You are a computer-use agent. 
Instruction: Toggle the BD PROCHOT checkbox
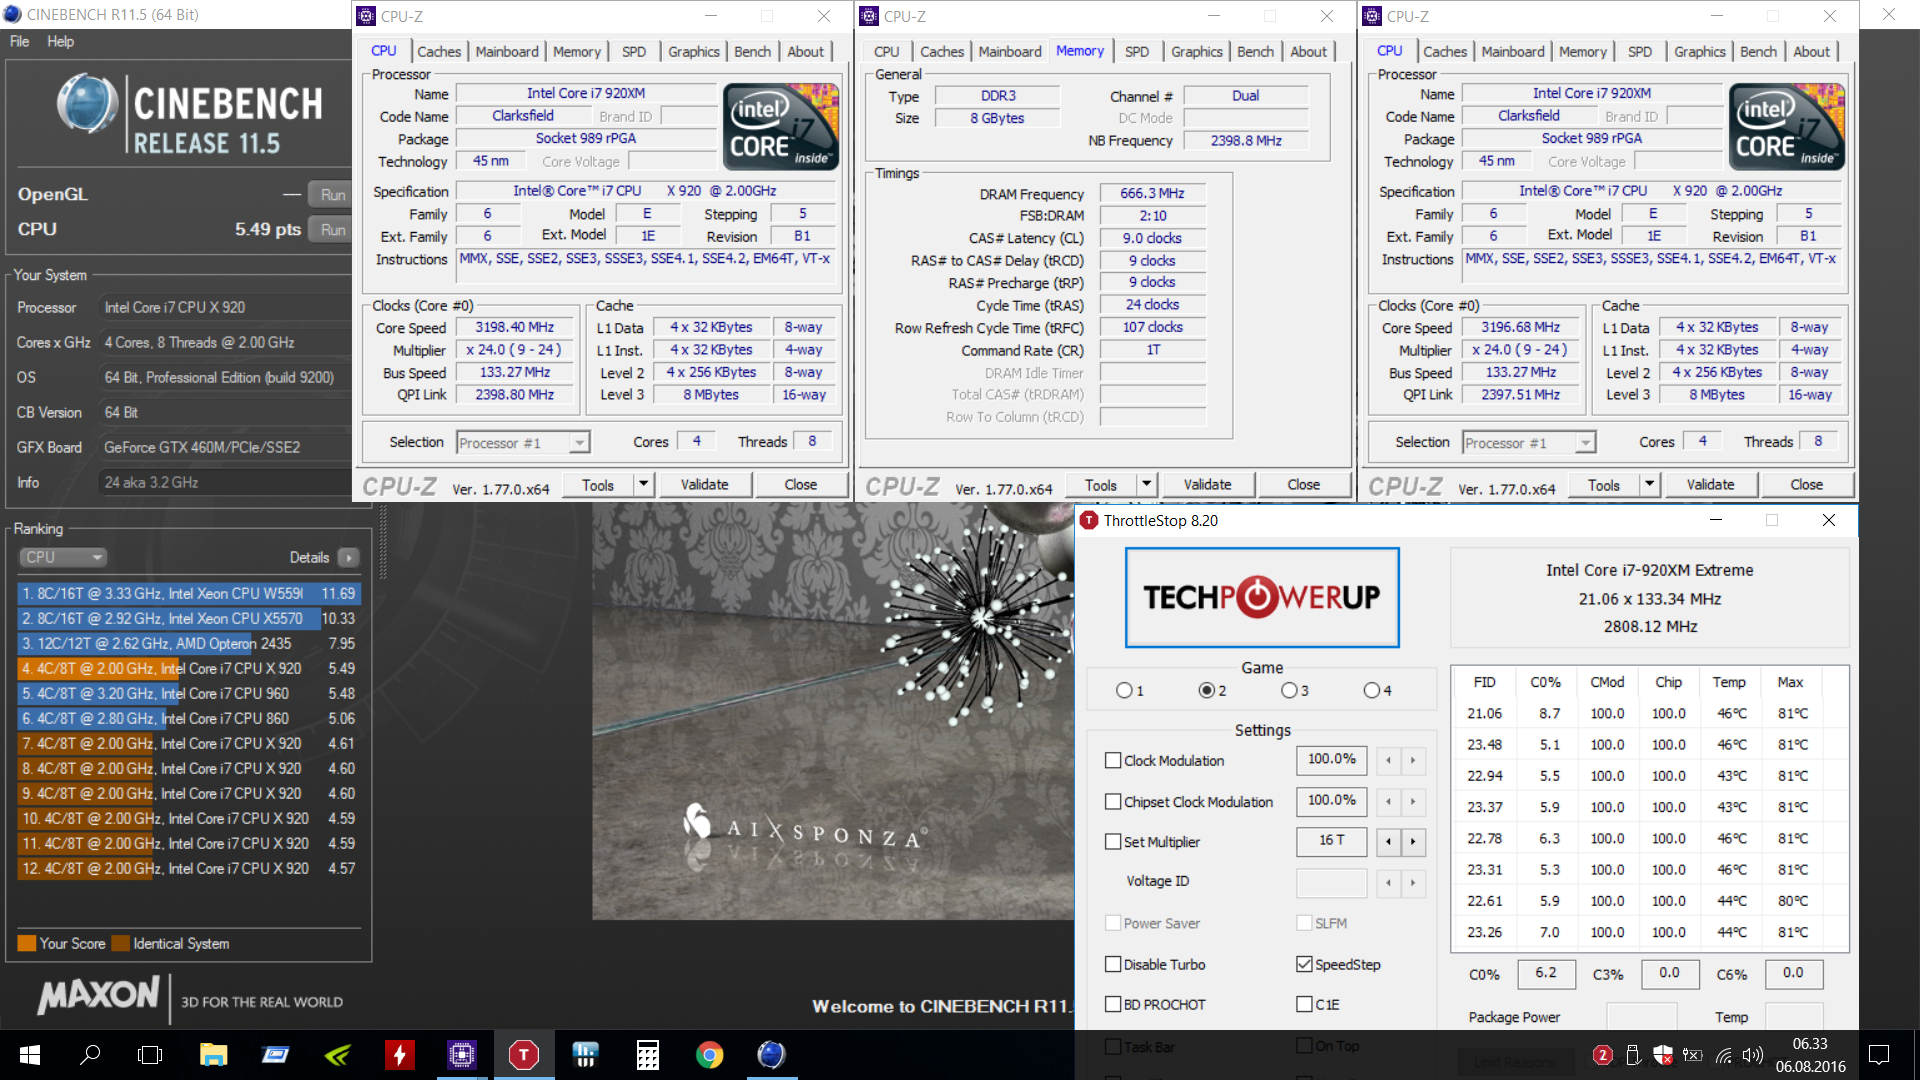1113,1004
